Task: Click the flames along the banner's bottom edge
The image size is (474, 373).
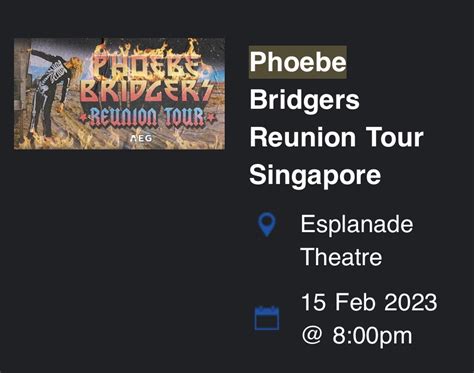Action: click(119, 141)
